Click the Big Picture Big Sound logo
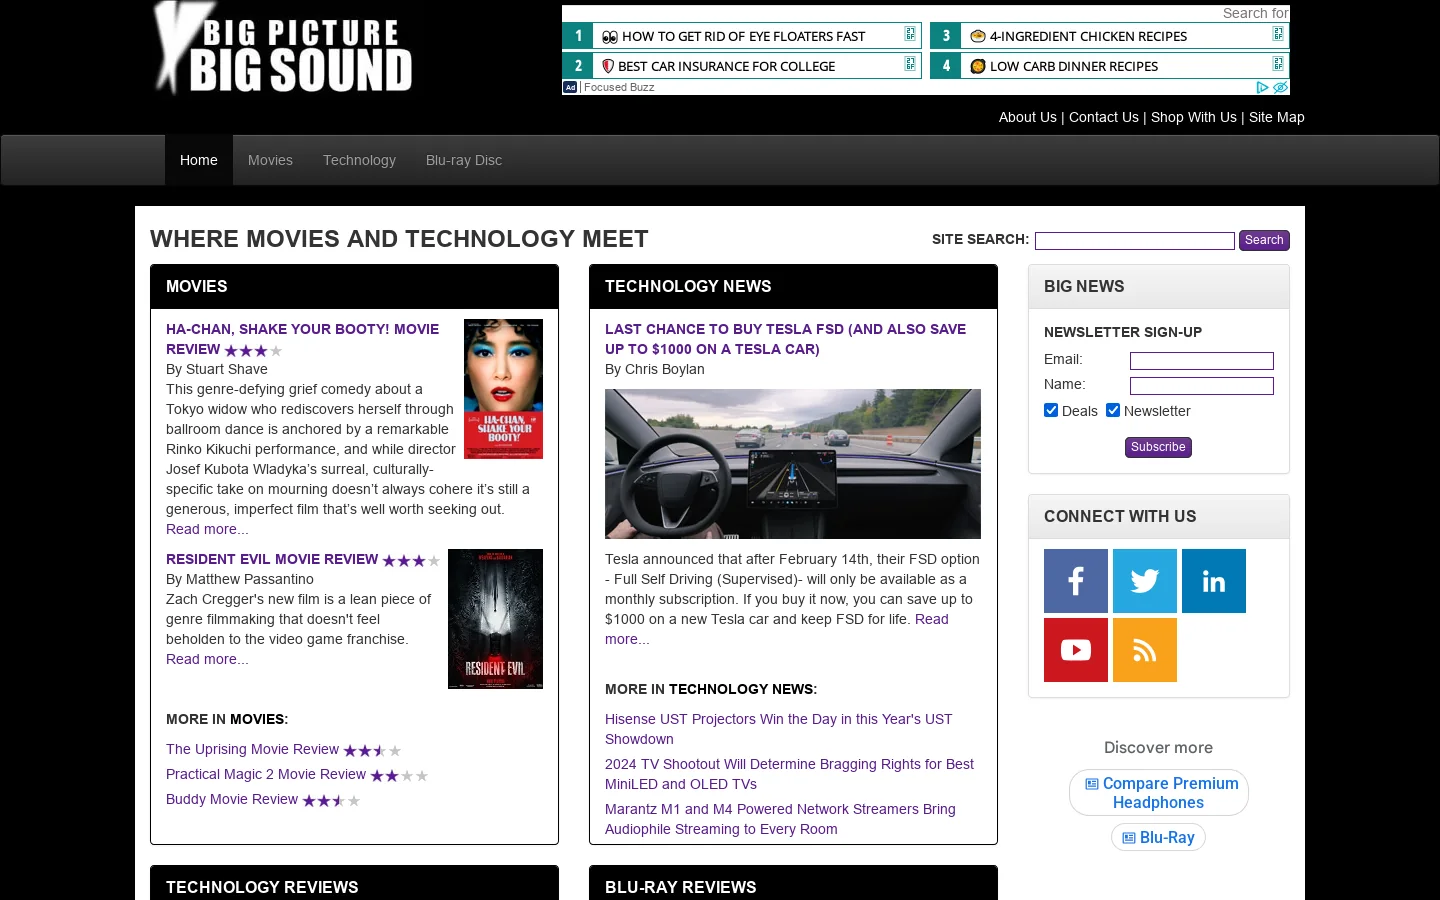Screen dimensions: 1440x900 282,48
